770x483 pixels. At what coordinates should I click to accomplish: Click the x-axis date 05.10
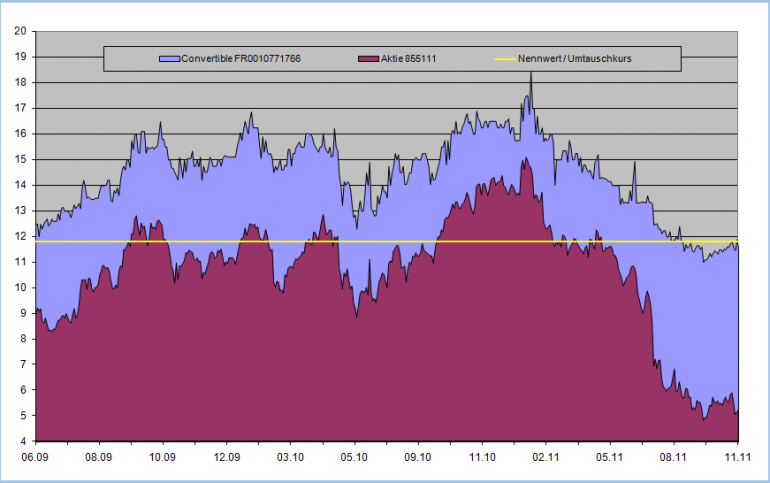click(x=354, y=457)
